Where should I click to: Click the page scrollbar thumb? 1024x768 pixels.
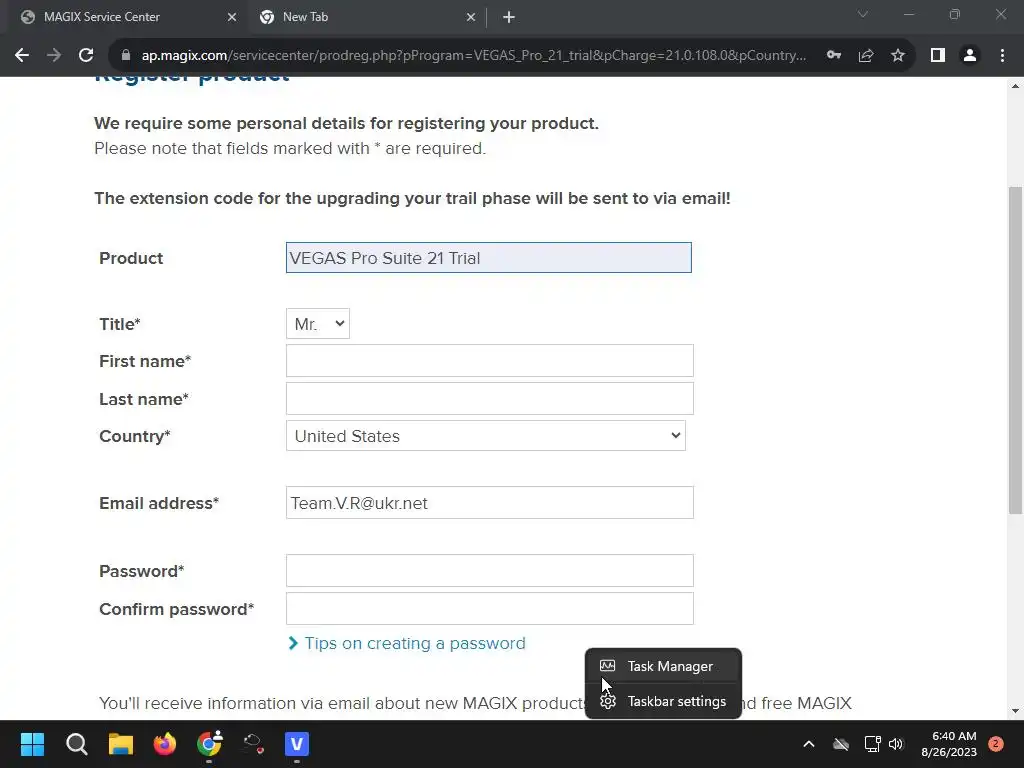pos(1016,350)
